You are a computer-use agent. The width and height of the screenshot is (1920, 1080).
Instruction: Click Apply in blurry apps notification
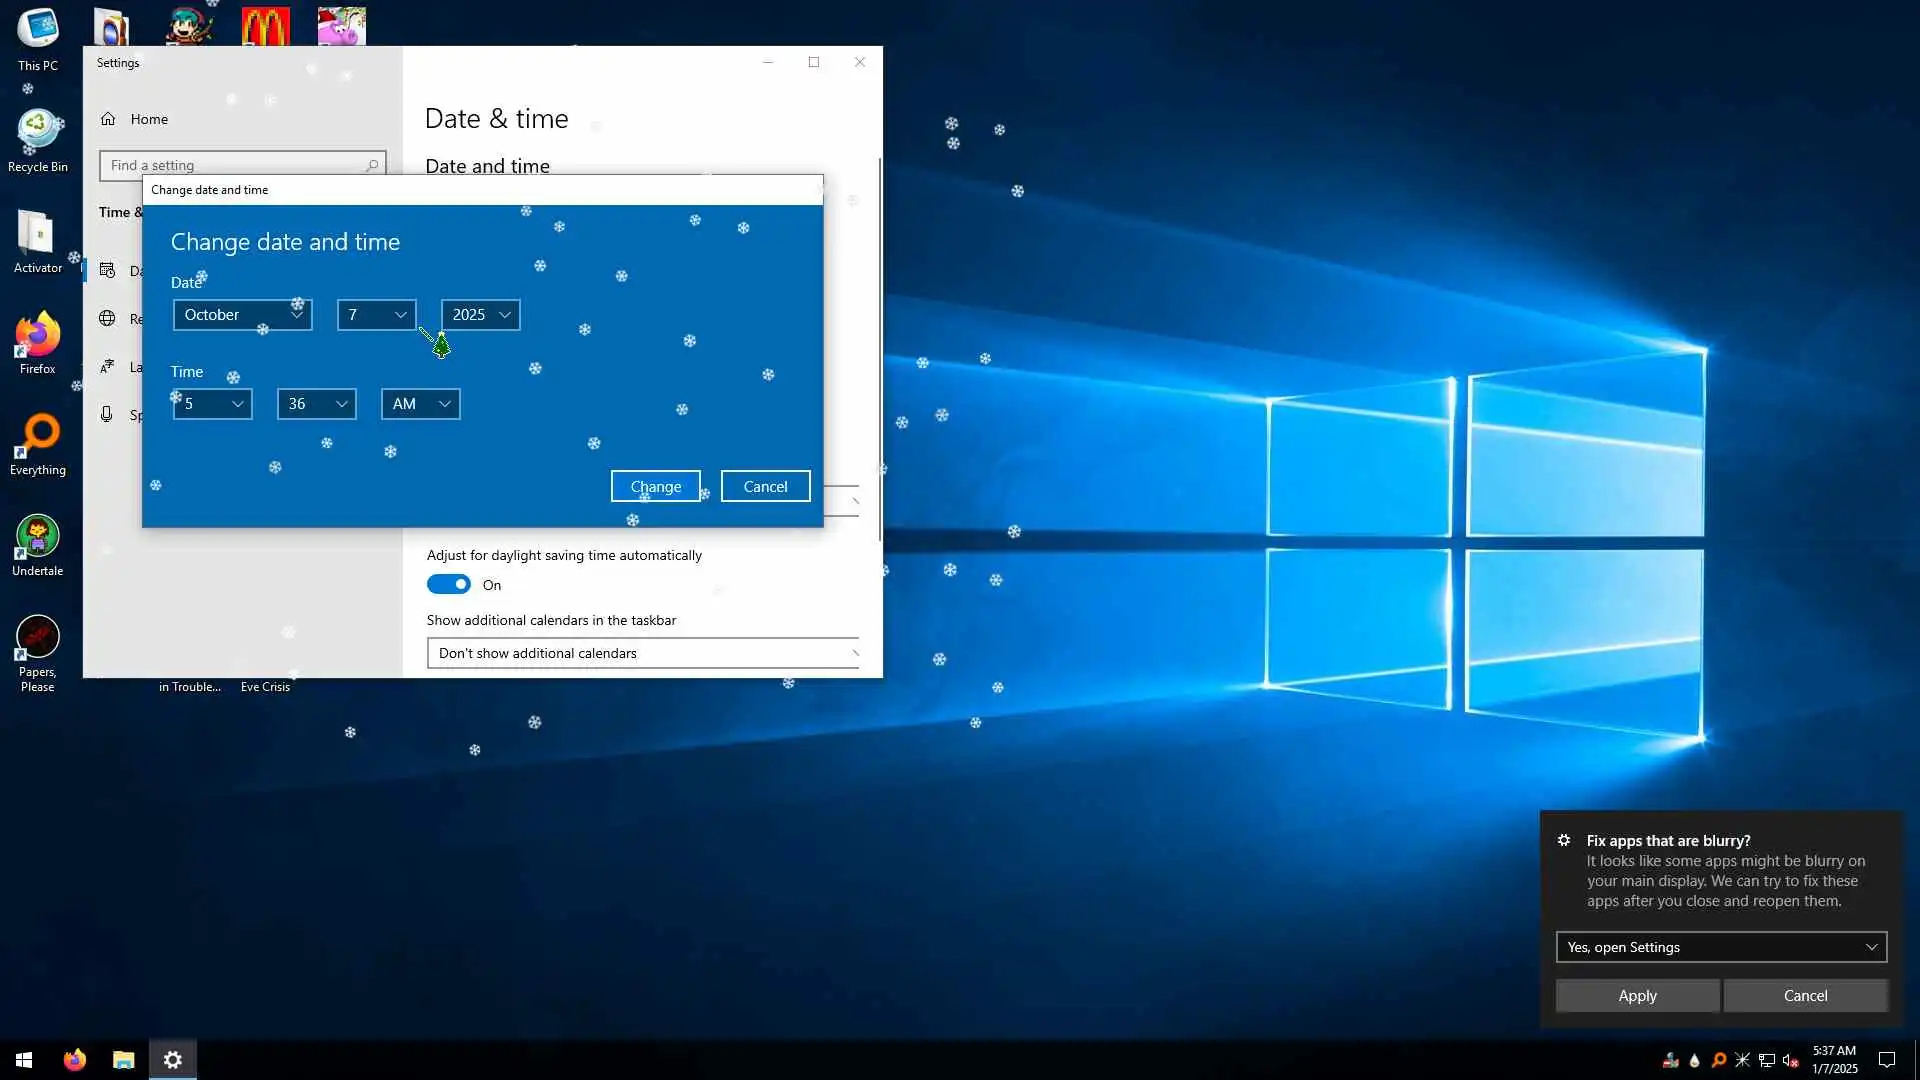1637,996
